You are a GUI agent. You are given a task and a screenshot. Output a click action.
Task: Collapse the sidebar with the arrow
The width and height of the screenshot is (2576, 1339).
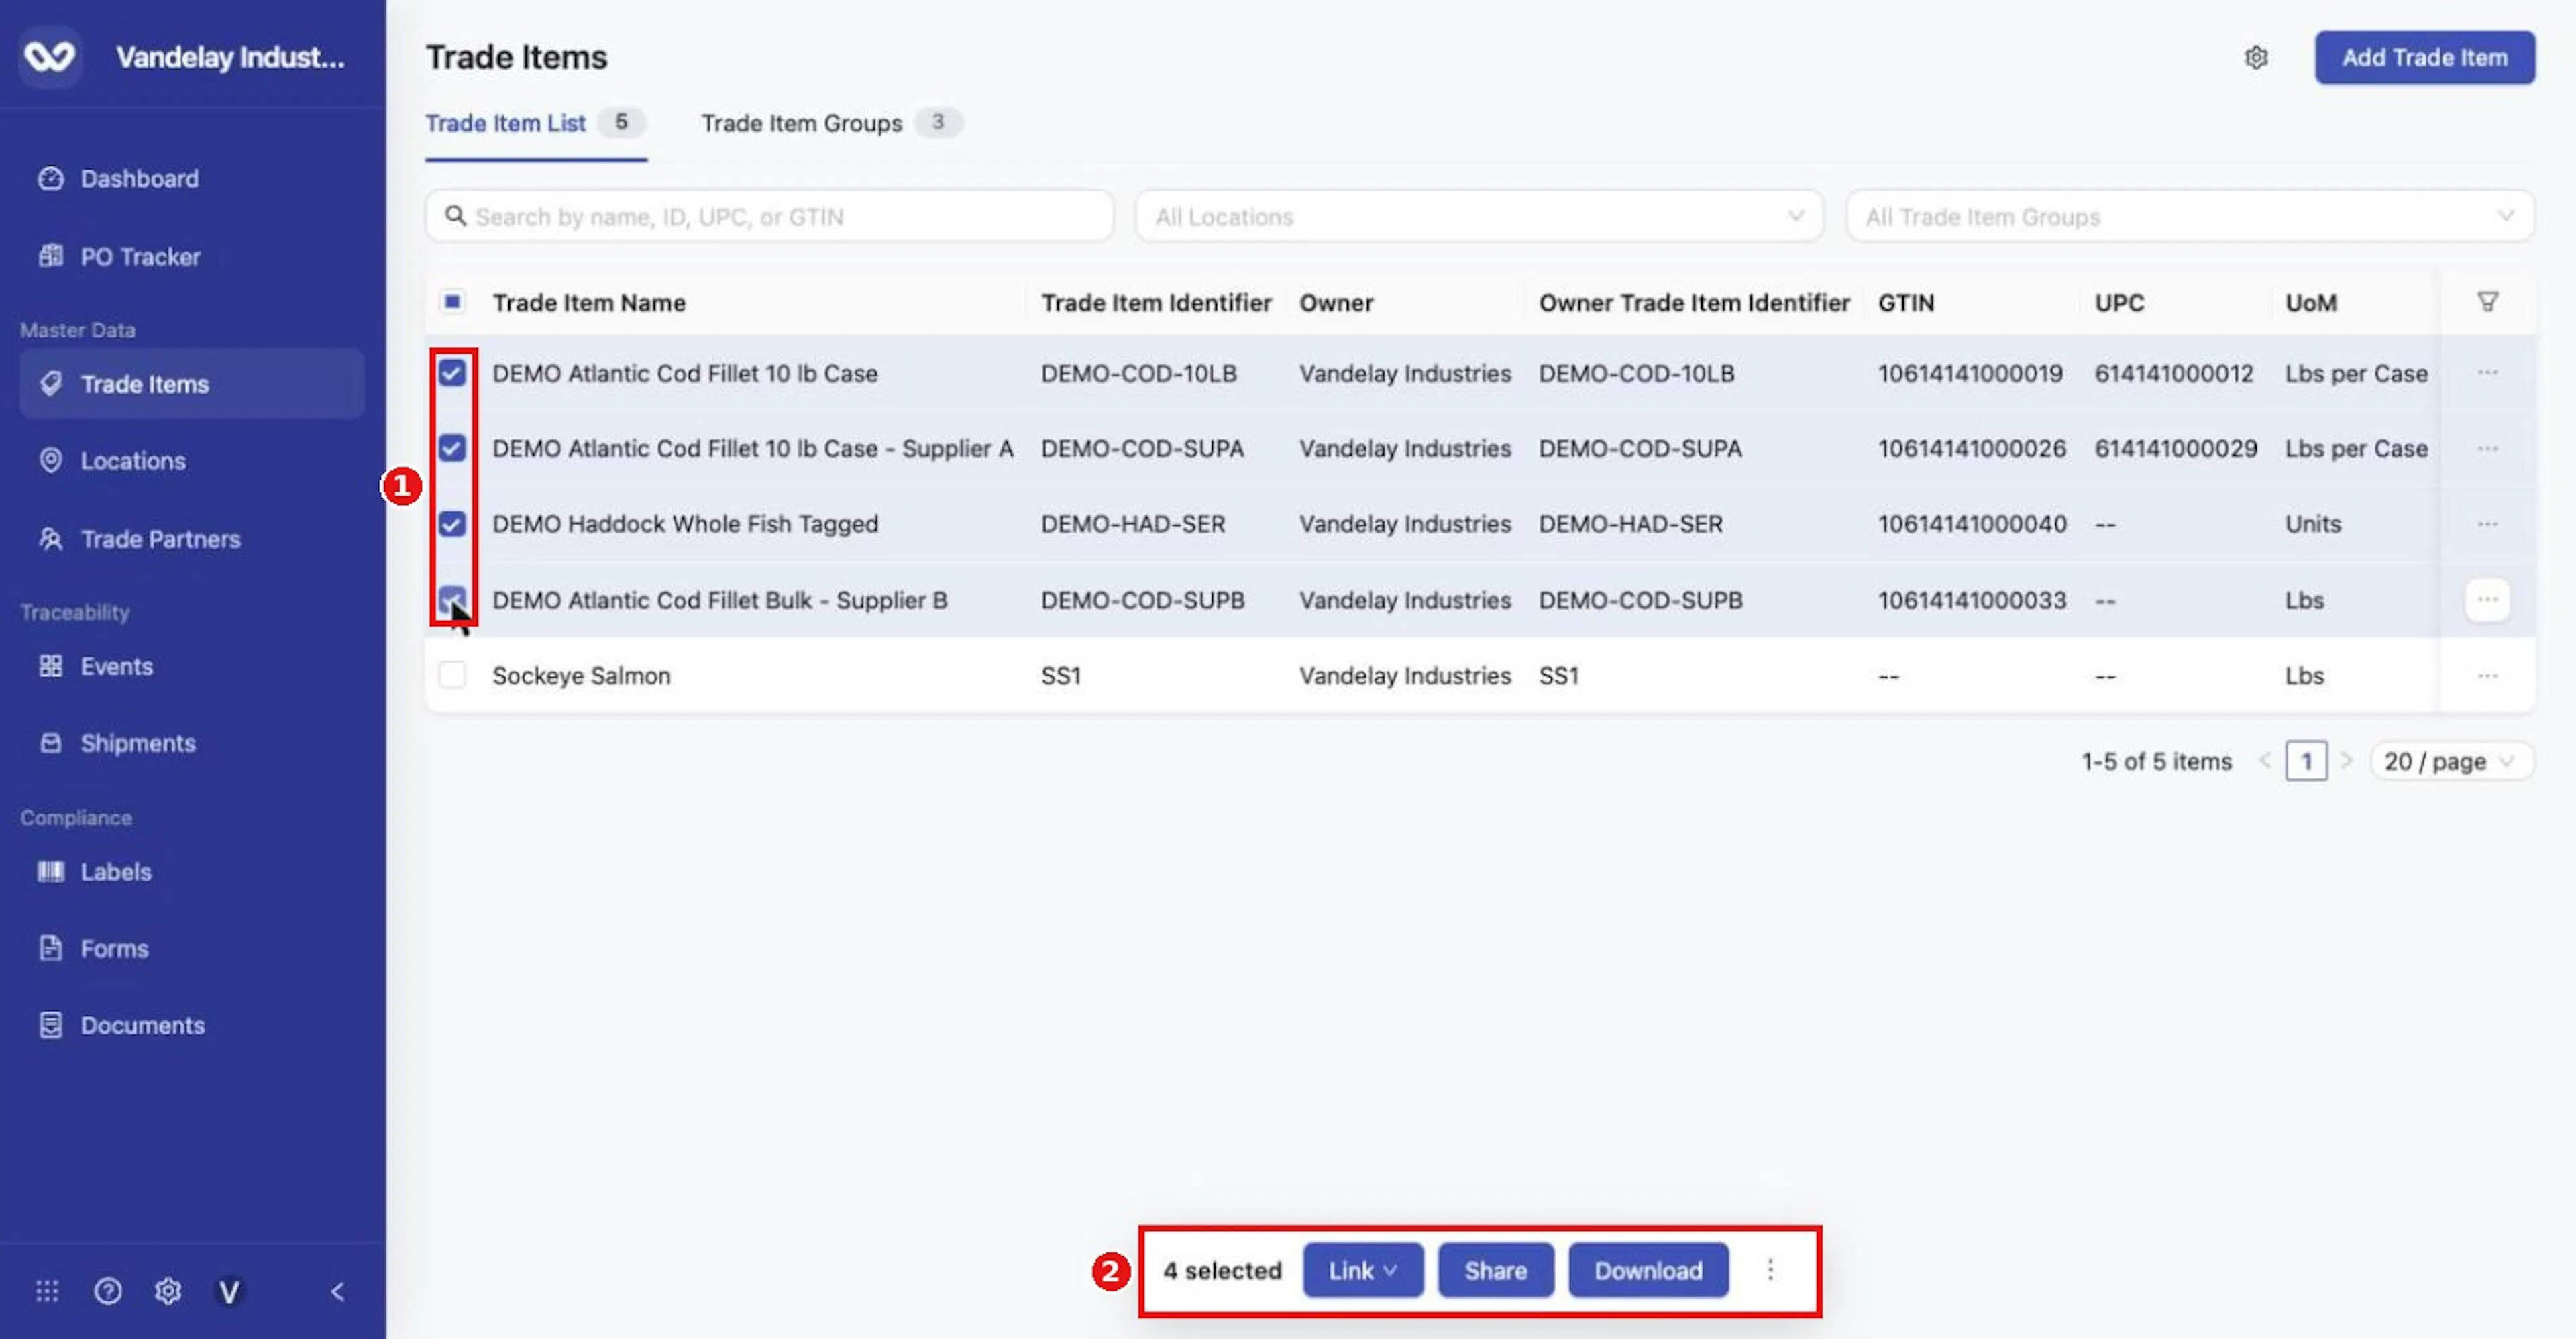pyautogui.click(x=338, y=1291)
